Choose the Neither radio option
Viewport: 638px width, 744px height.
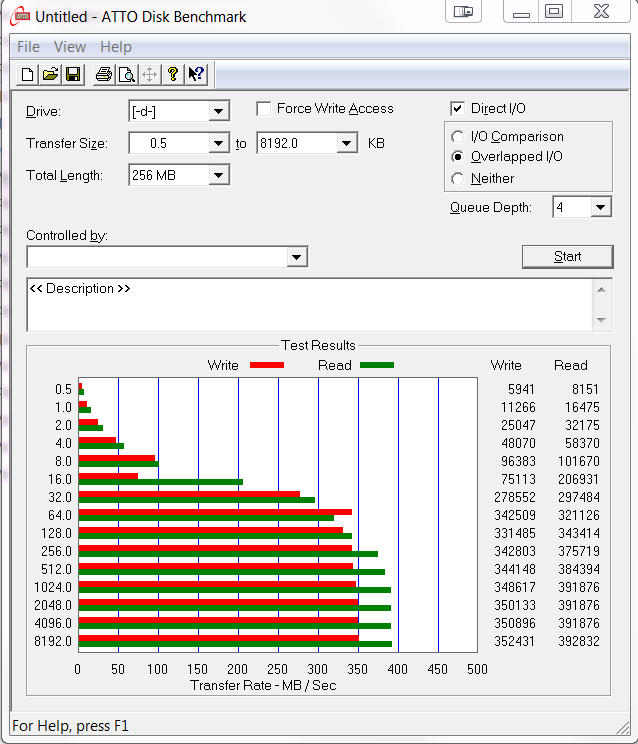[x=458, y=179]
